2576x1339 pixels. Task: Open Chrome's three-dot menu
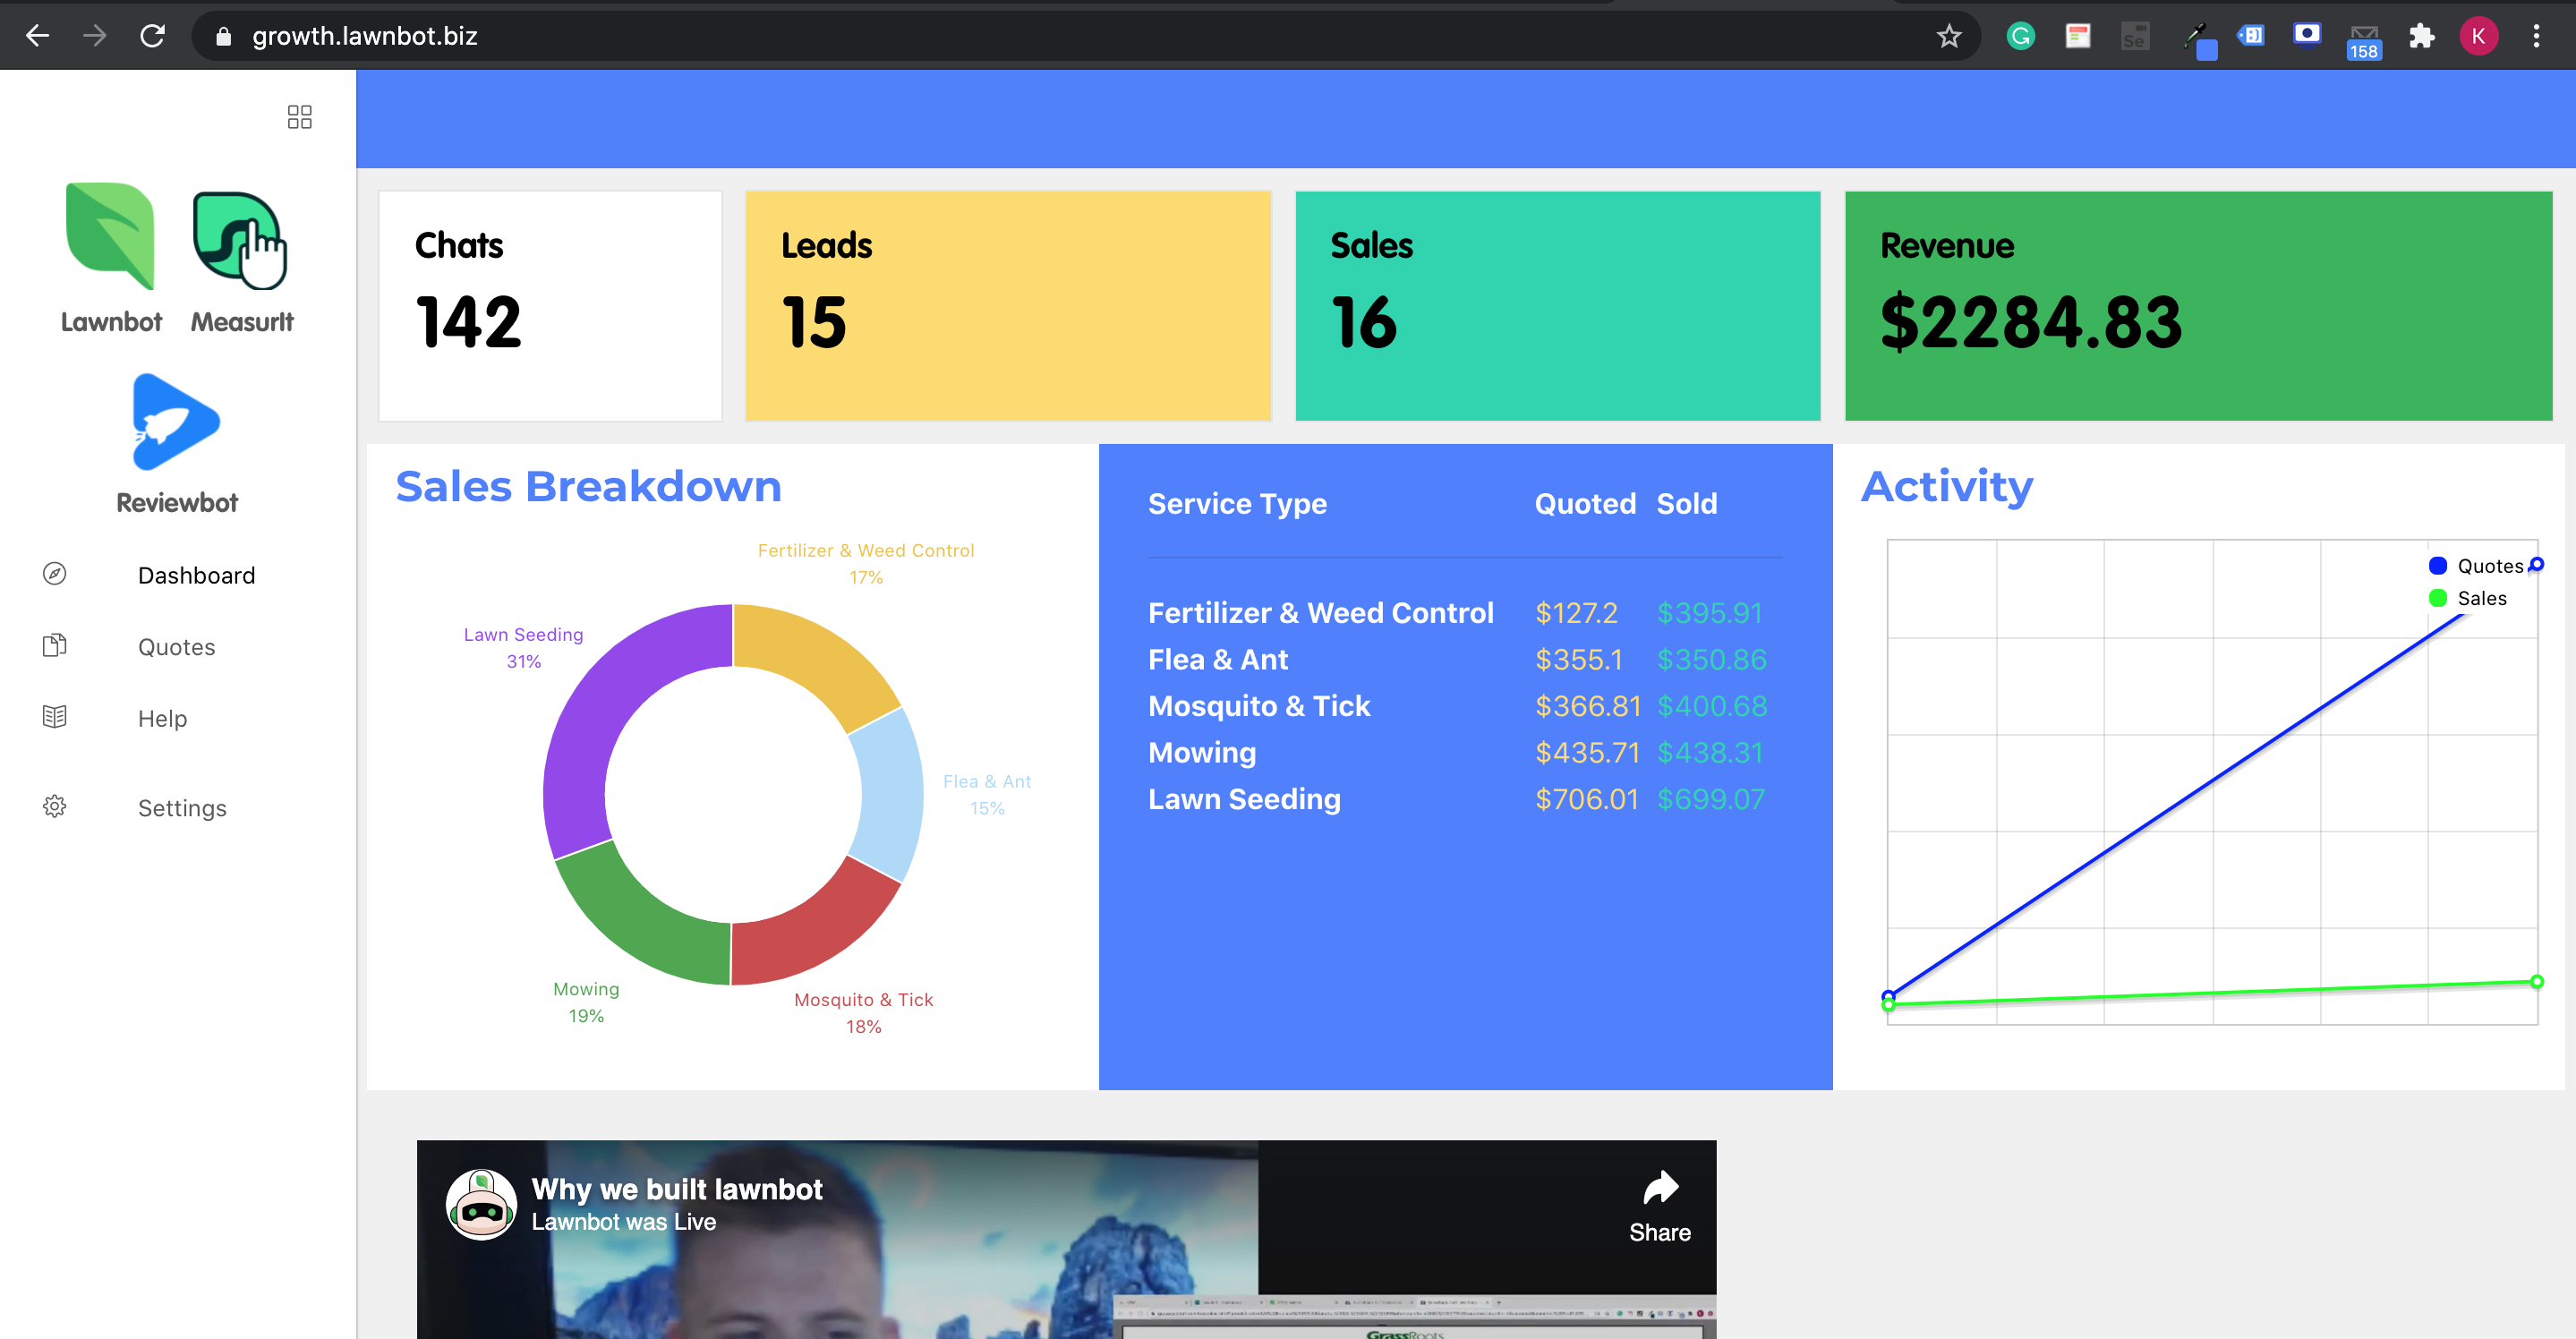(x=2536, y=37)
